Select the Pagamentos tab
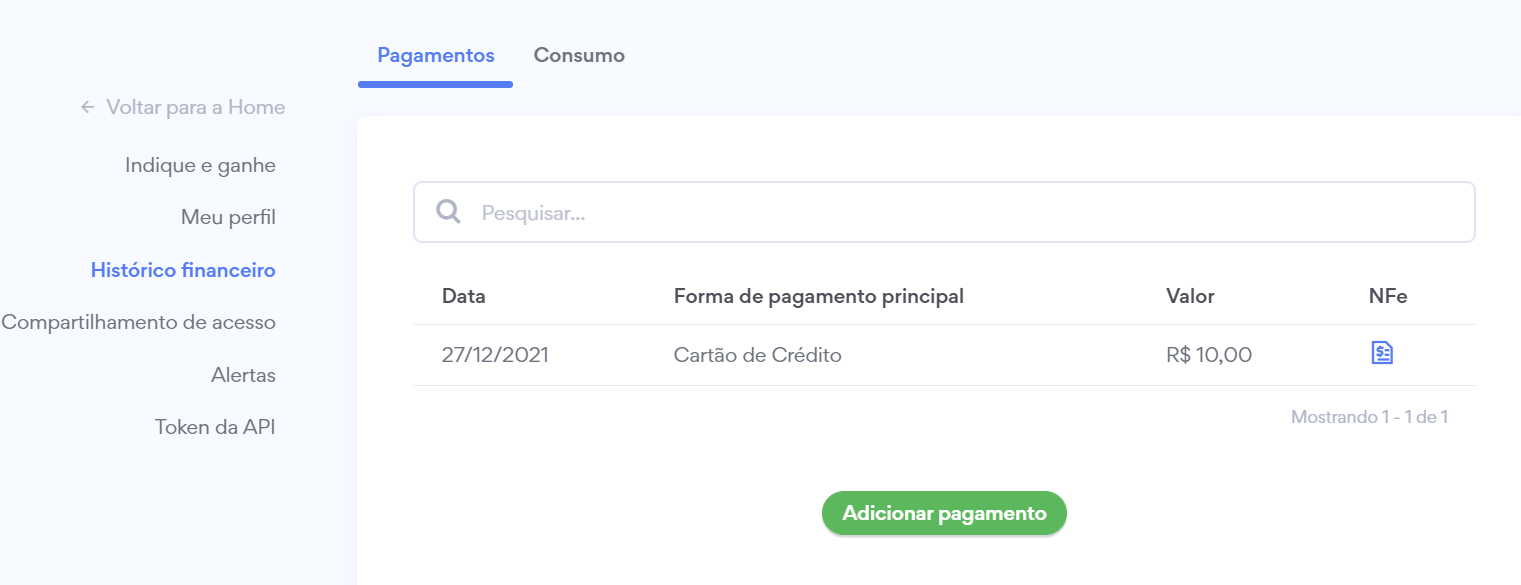Viewport: 1521px width, 585px height. (x=435, y=56)
